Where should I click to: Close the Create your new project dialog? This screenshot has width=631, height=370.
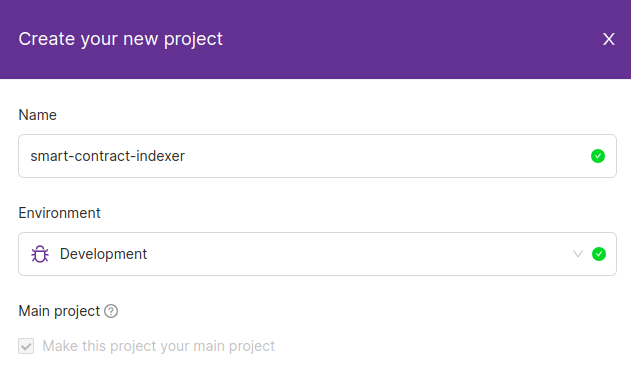coord(608,39)
